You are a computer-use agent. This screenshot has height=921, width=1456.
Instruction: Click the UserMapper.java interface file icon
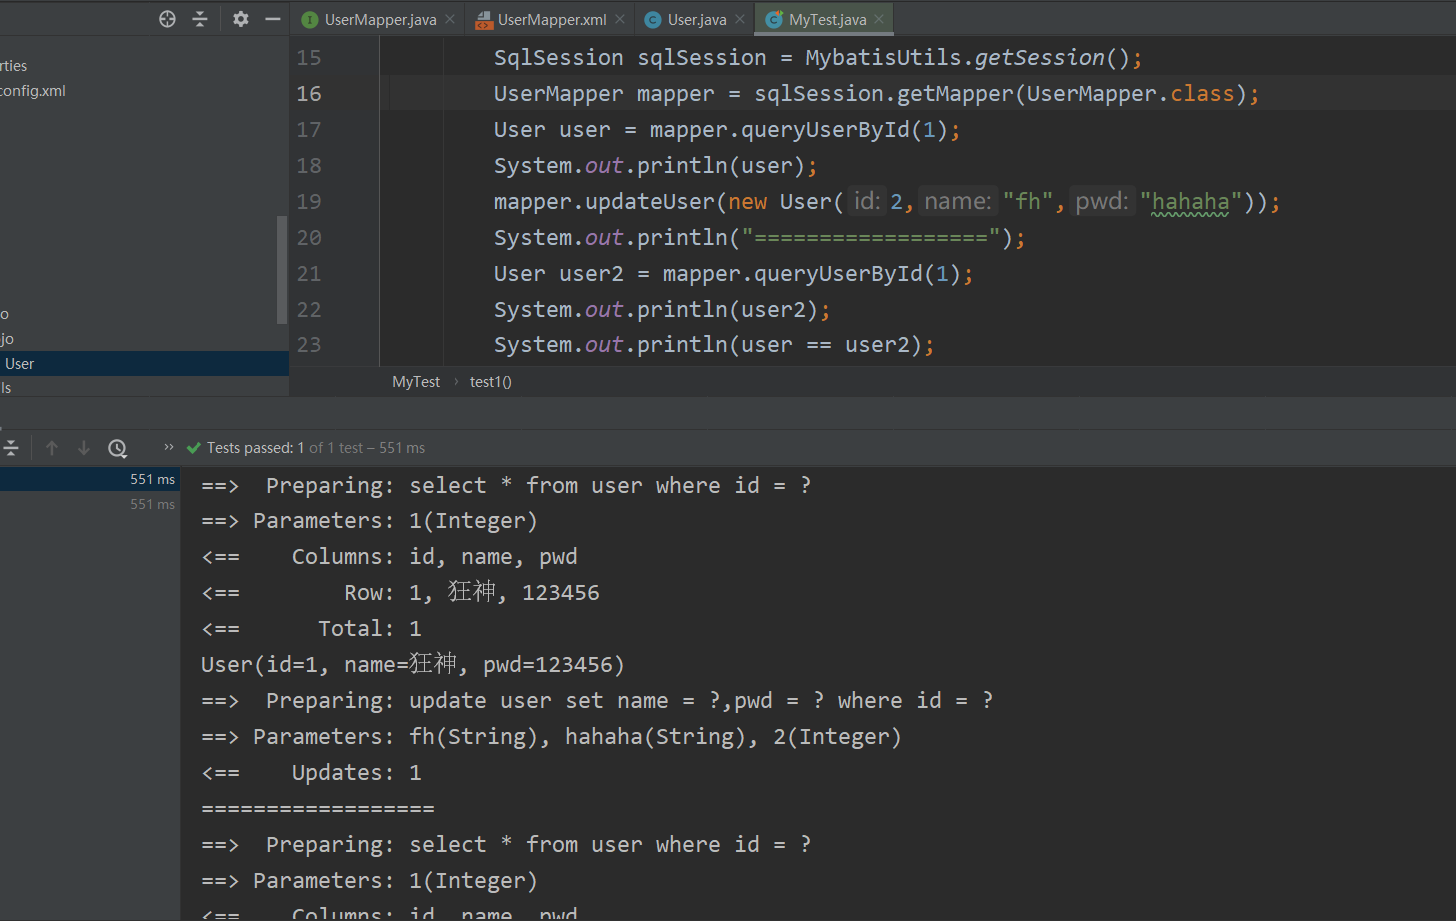click(x=310, y=20)
